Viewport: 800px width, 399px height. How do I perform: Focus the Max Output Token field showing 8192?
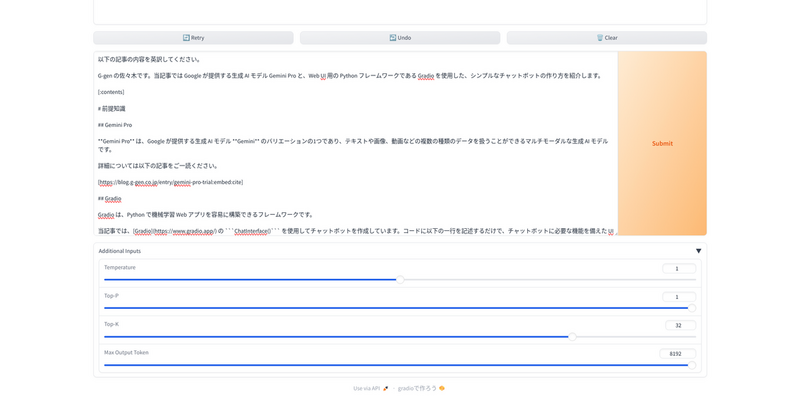pos(678,354)
